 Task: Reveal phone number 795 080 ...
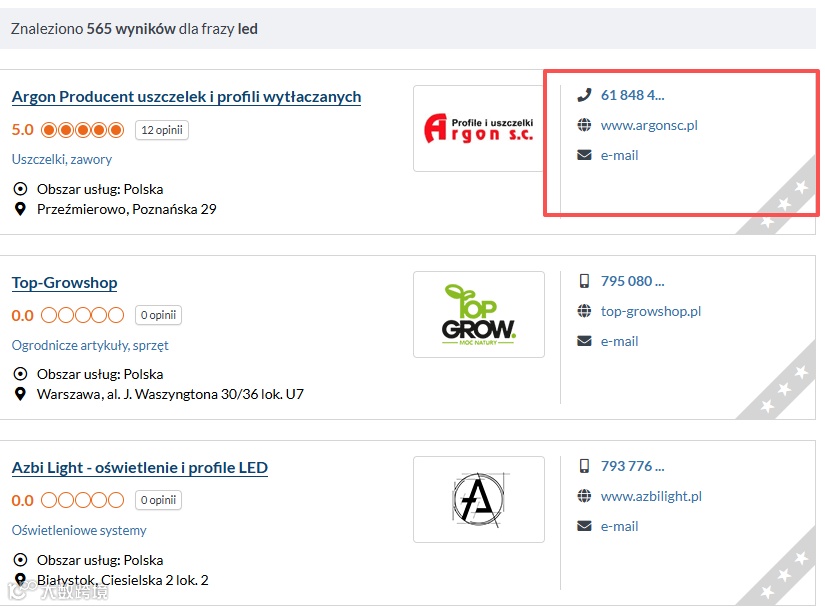(632, 281)
